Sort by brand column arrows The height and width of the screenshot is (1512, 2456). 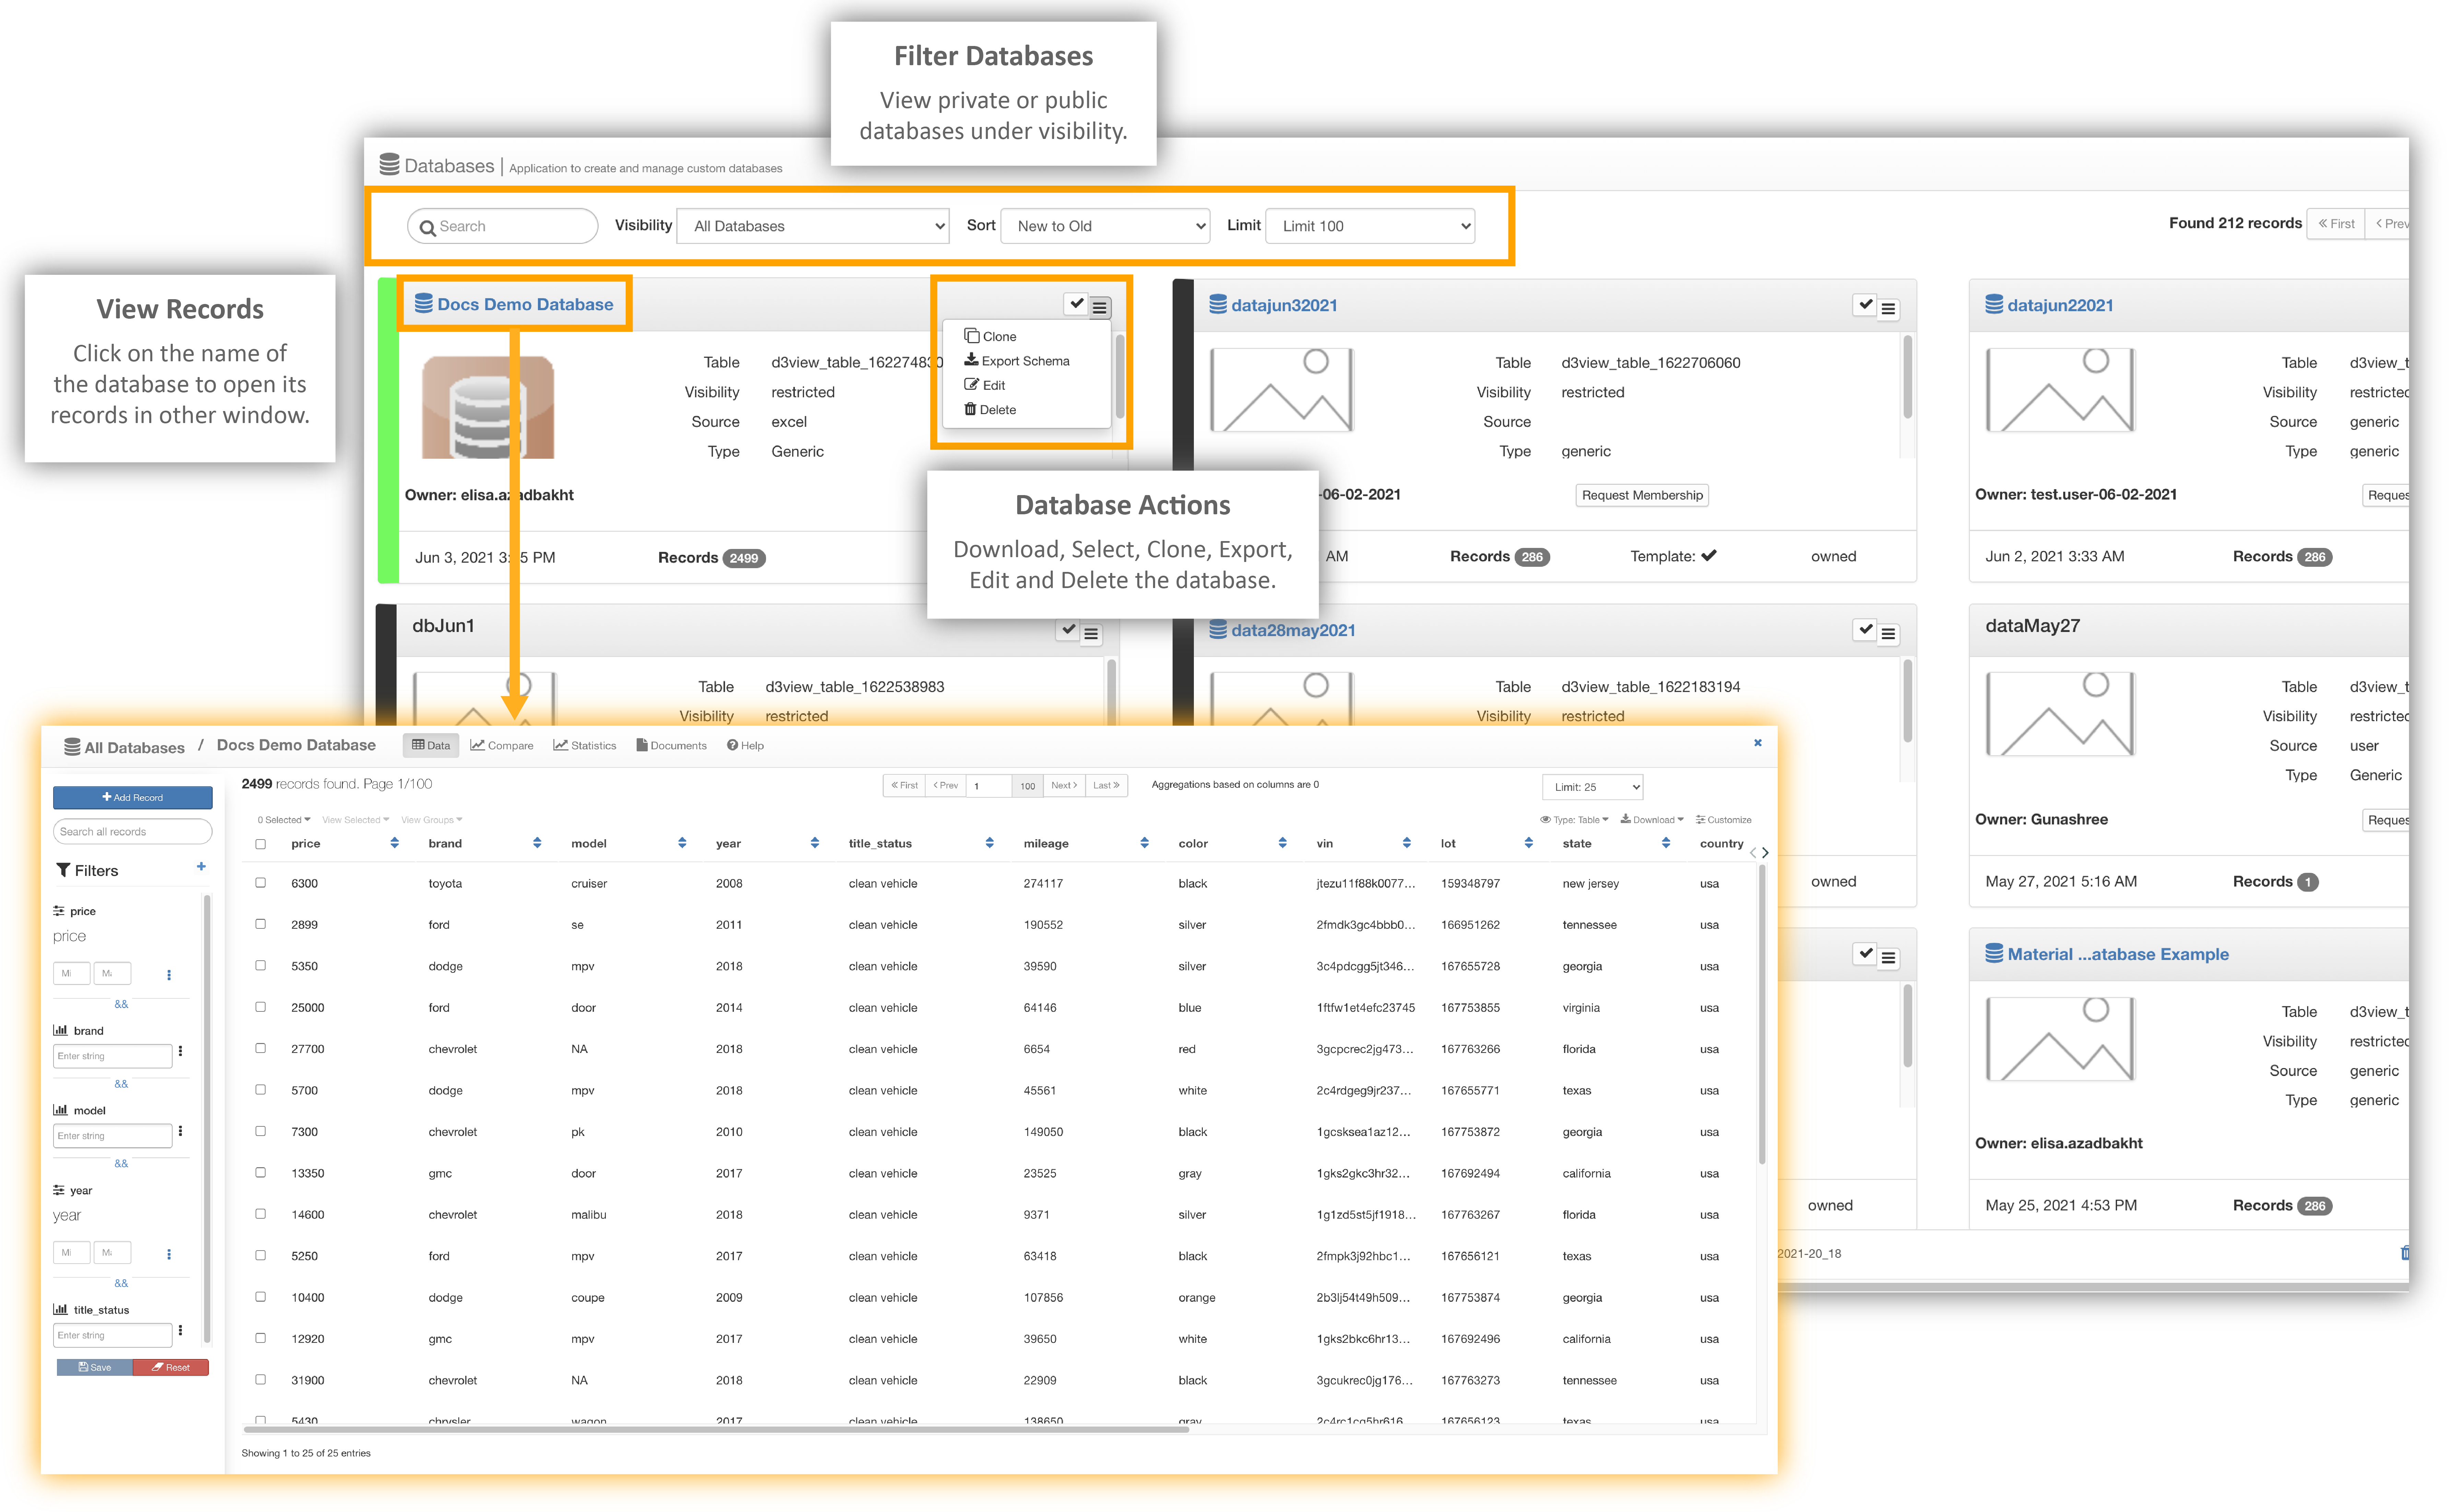click(x=537, y=843)
